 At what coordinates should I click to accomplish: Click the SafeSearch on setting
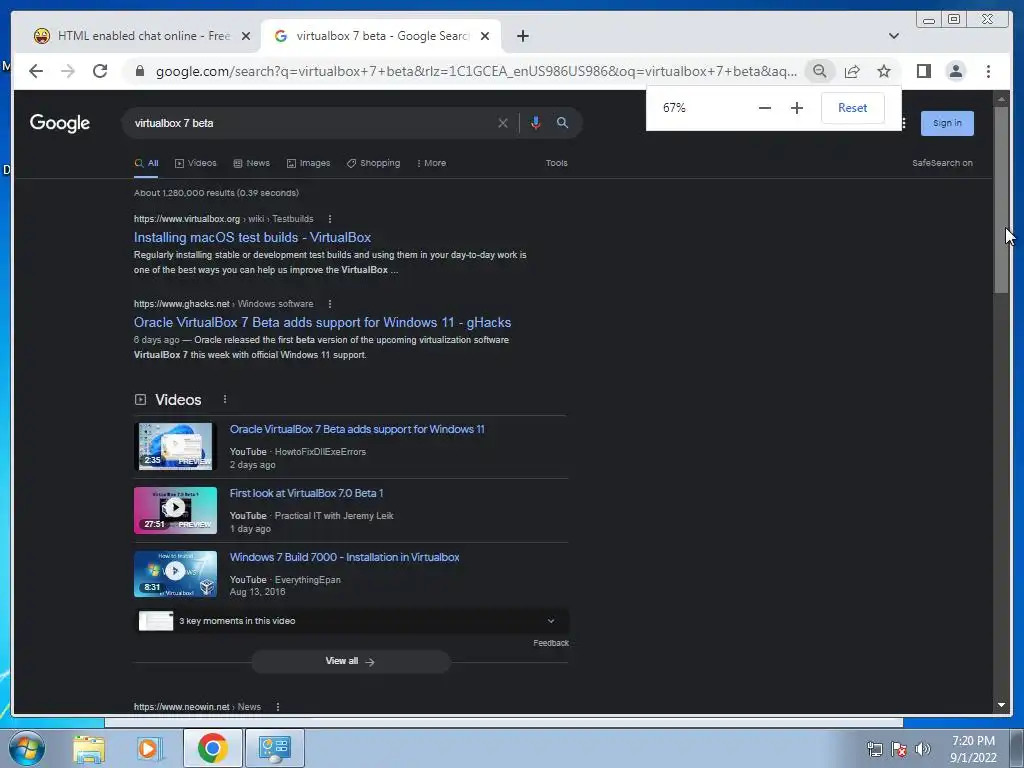coord(942,163)
